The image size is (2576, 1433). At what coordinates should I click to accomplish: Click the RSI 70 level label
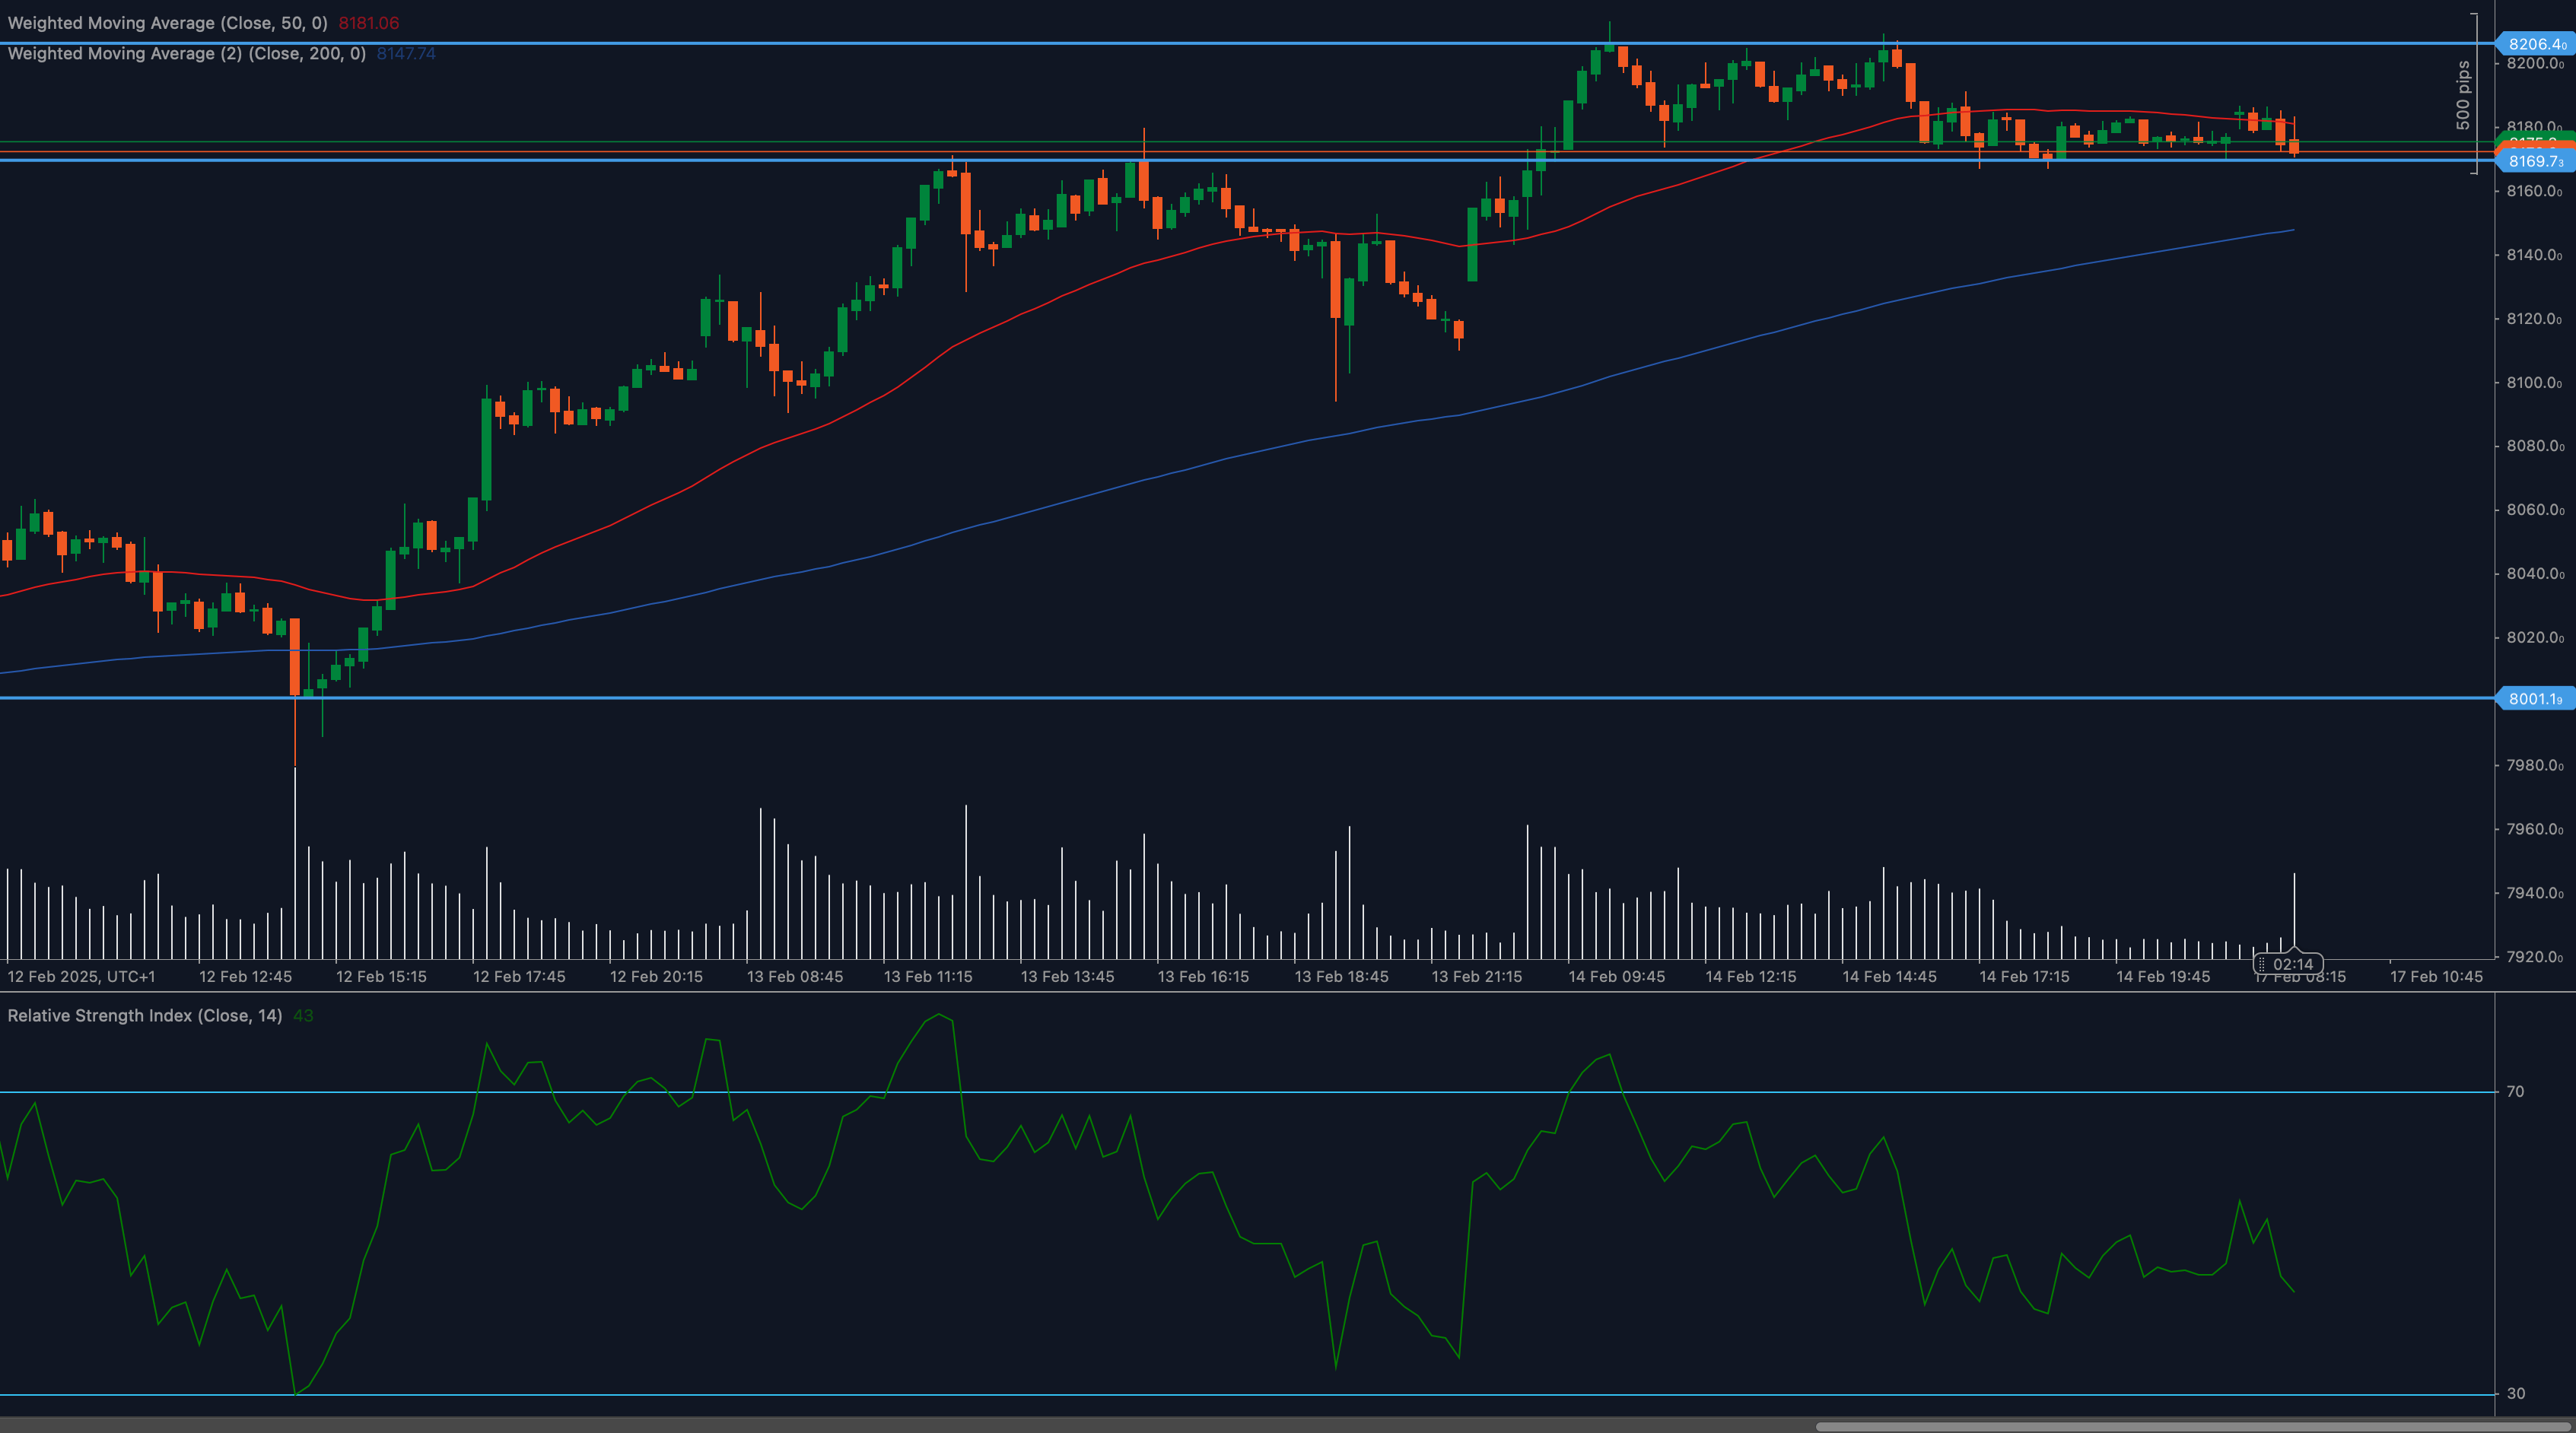coord(2515,1092)
